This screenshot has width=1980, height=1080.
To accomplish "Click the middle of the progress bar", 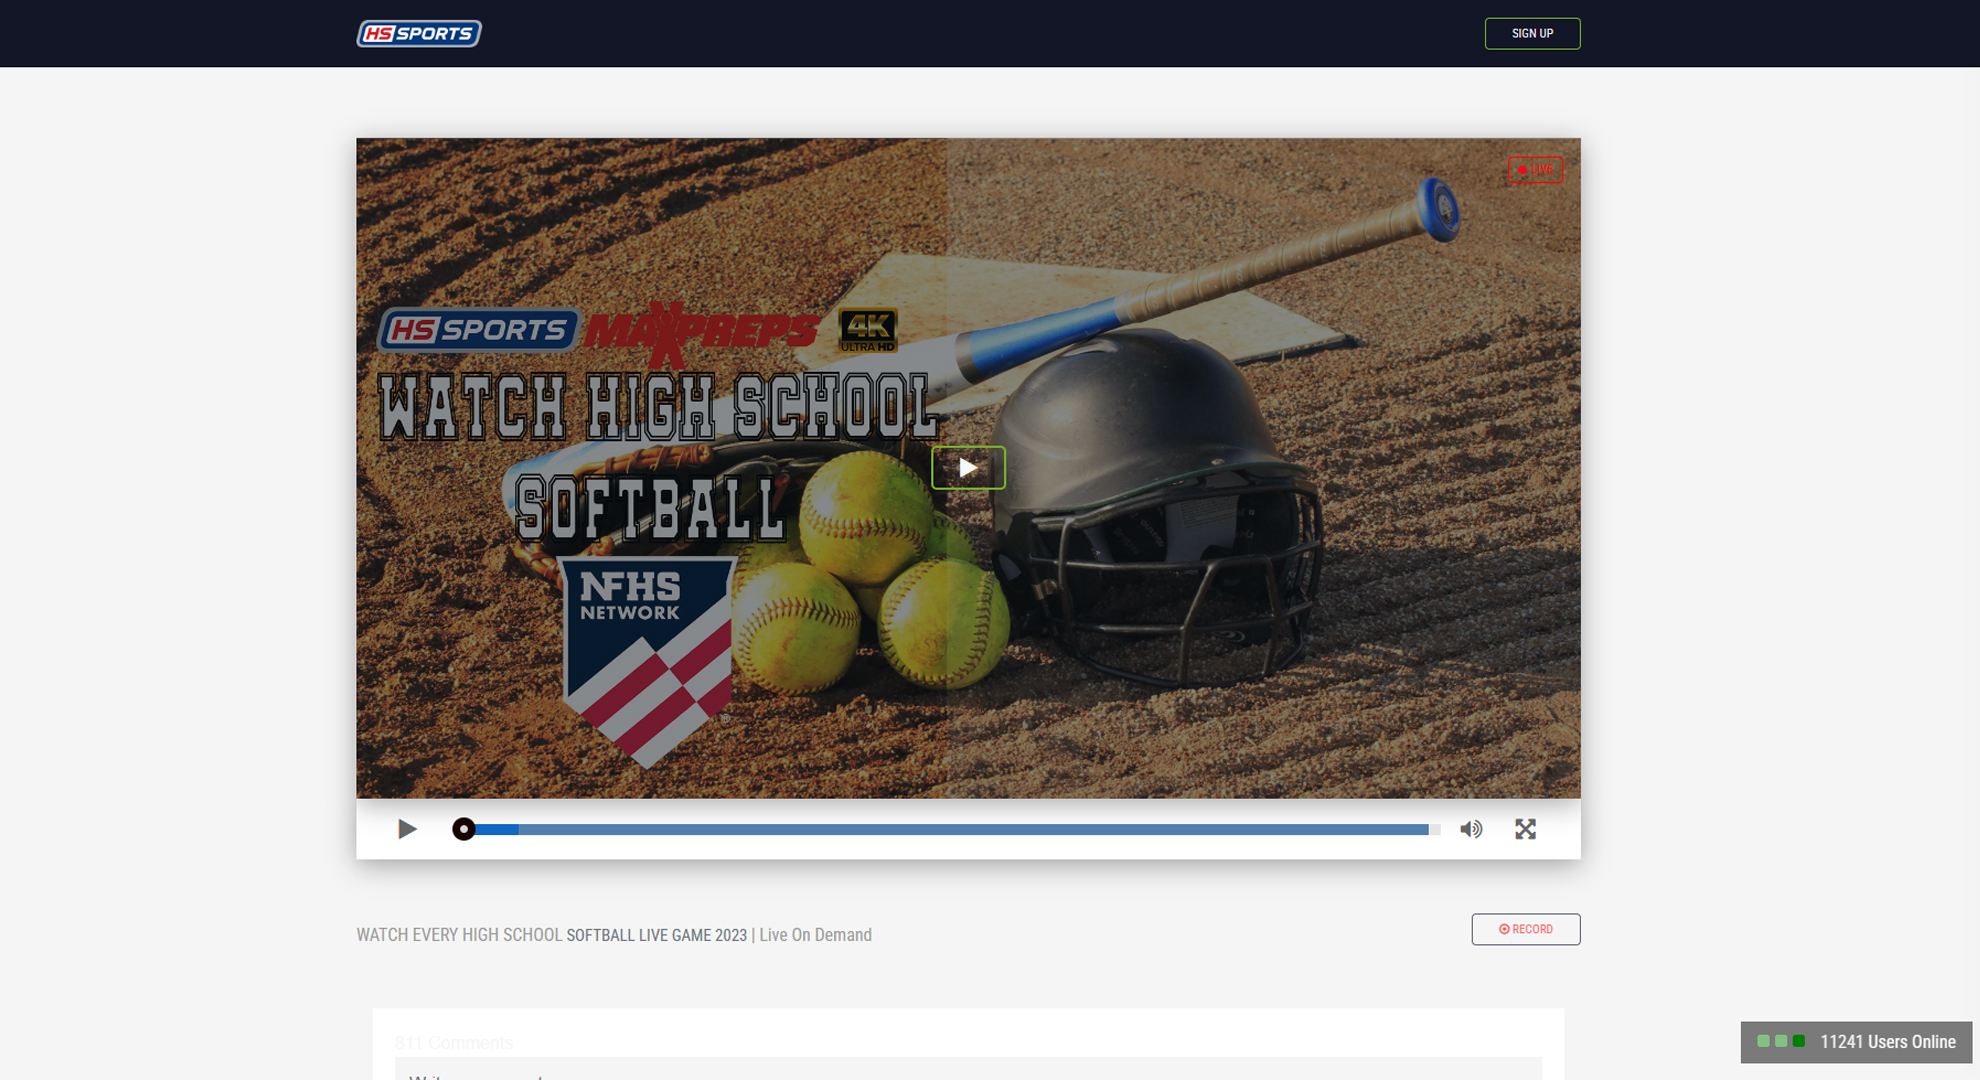I will pyautogui.click(x=950, y=829).
